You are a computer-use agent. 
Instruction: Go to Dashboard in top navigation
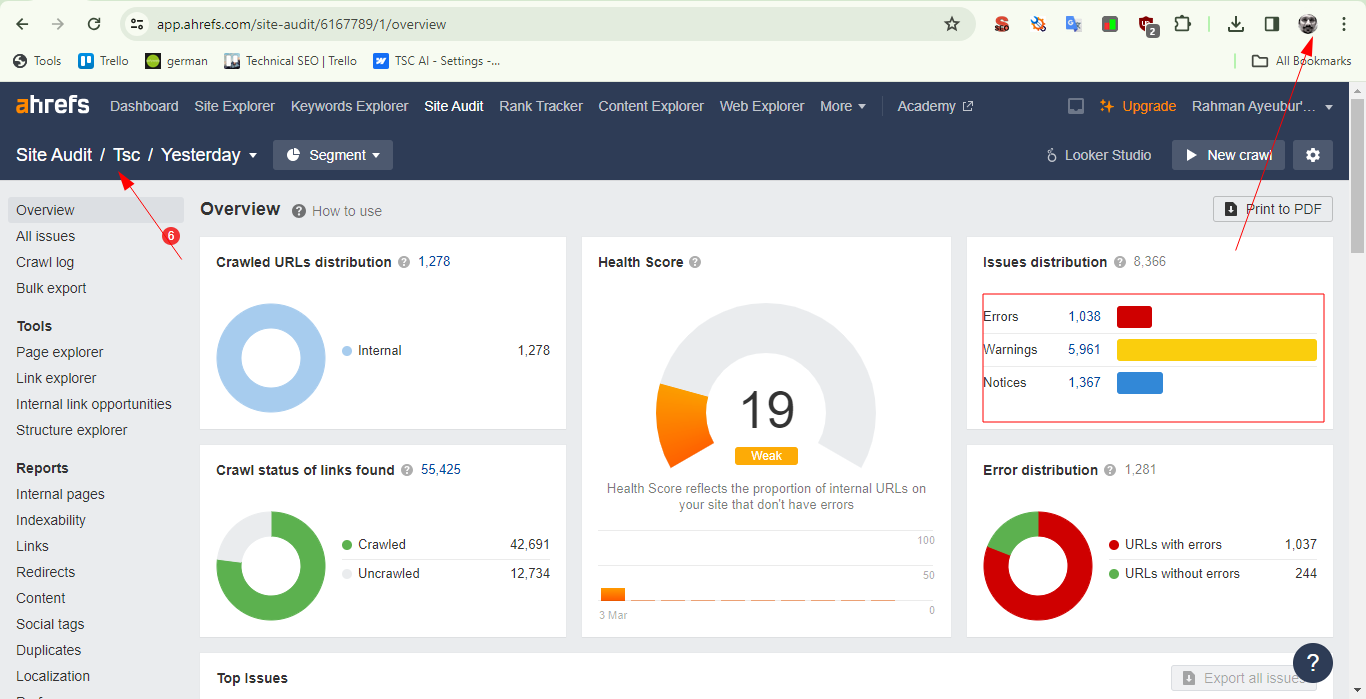click(x=144, y=106)
